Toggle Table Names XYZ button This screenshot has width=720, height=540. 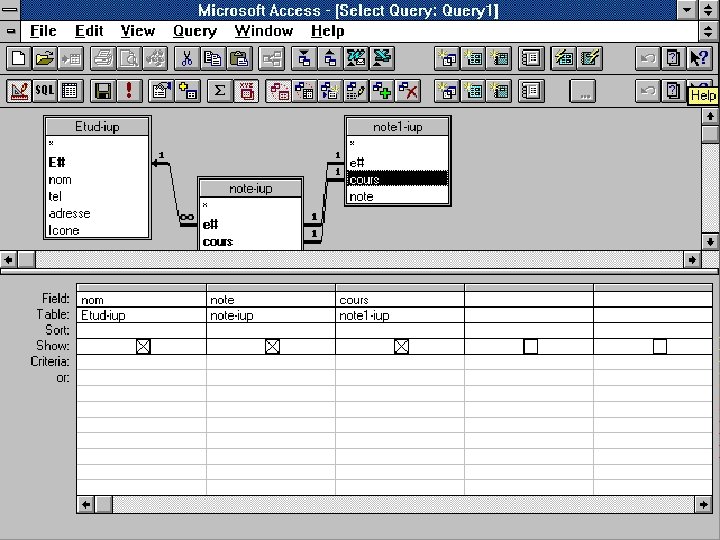[x=246, y=90]
